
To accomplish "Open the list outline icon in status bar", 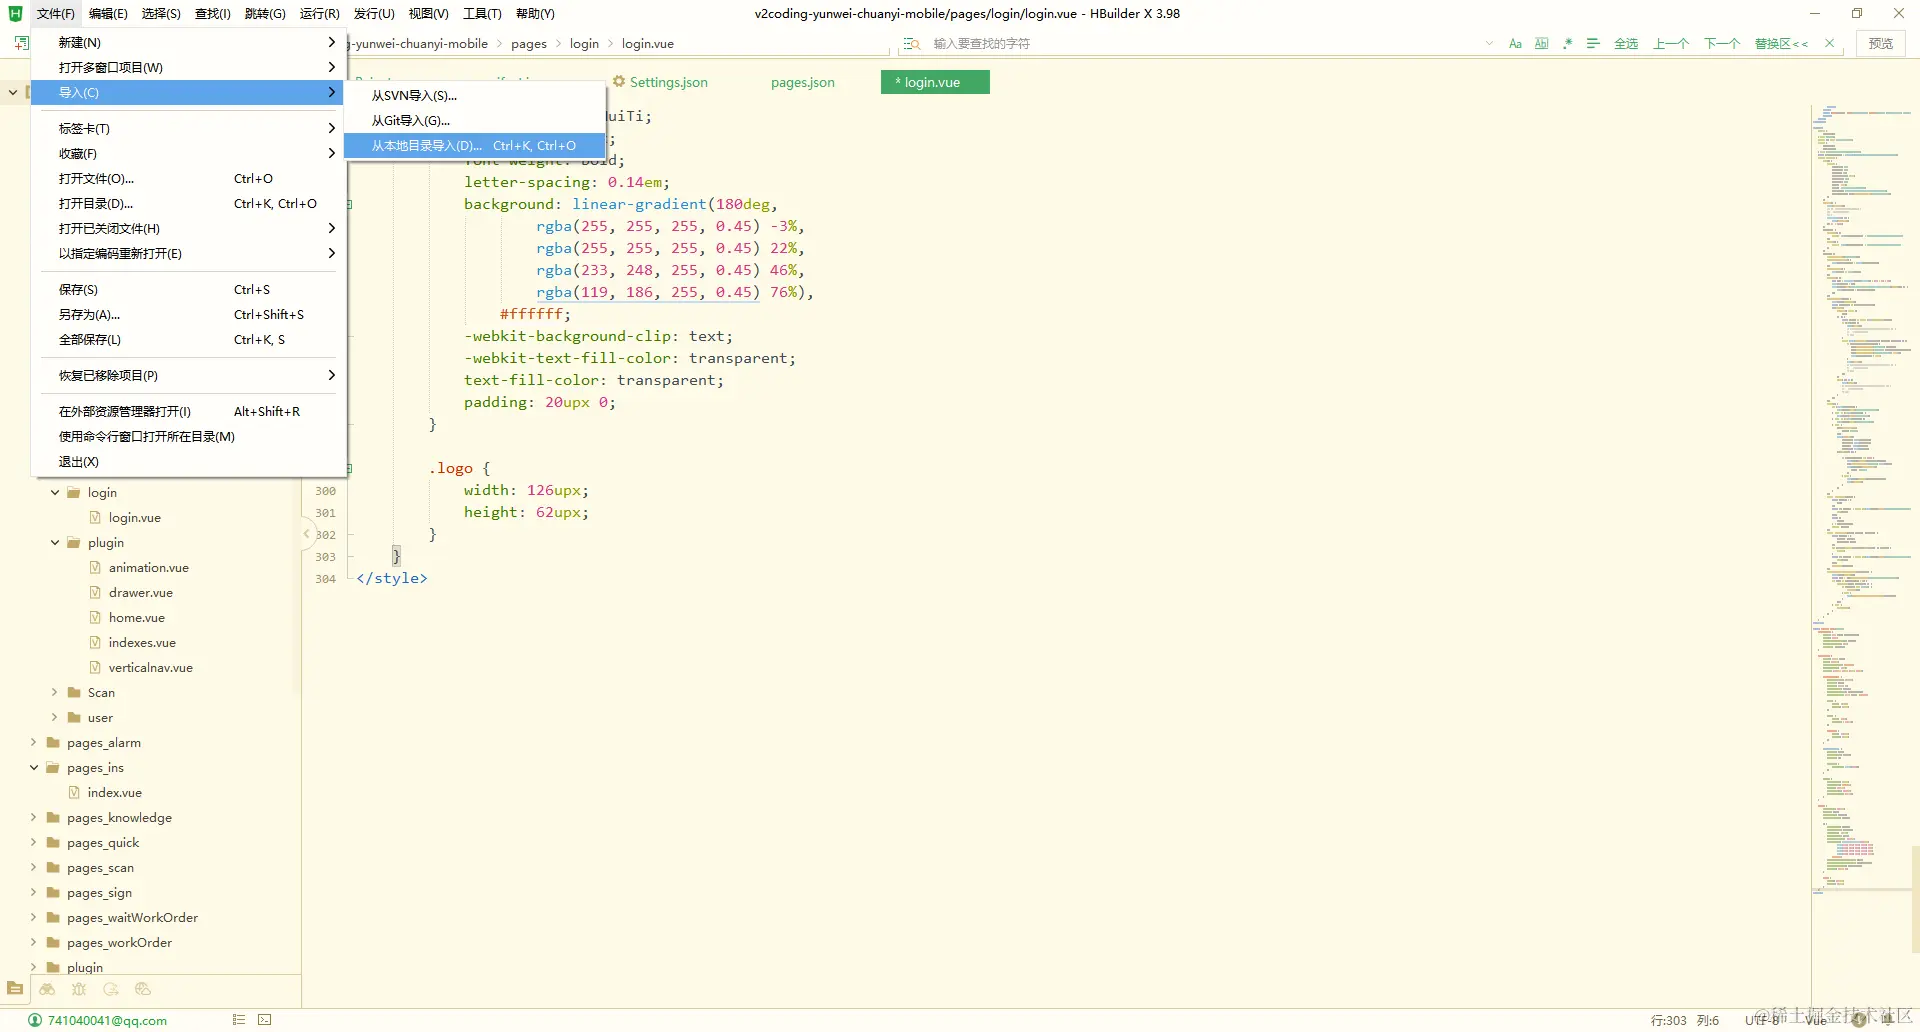I will coord(239,1020).
